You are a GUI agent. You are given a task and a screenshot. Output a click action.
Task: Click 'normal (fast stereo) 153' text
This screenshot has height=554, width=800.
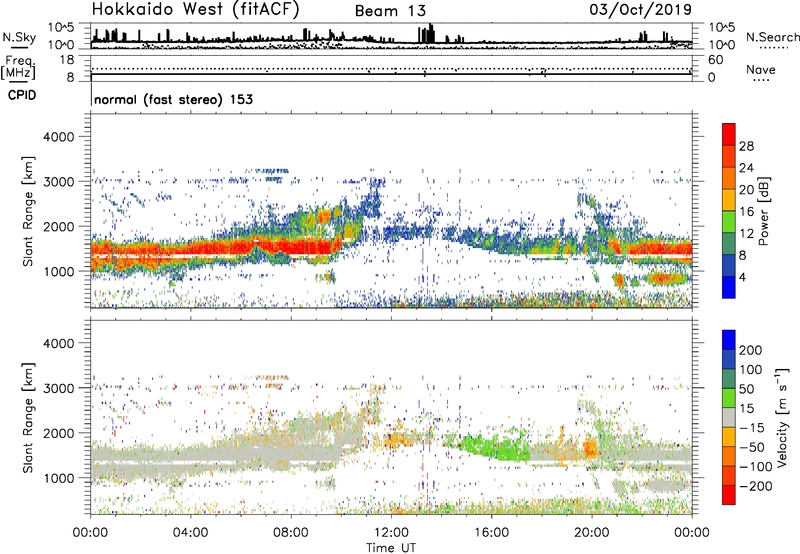173,99
